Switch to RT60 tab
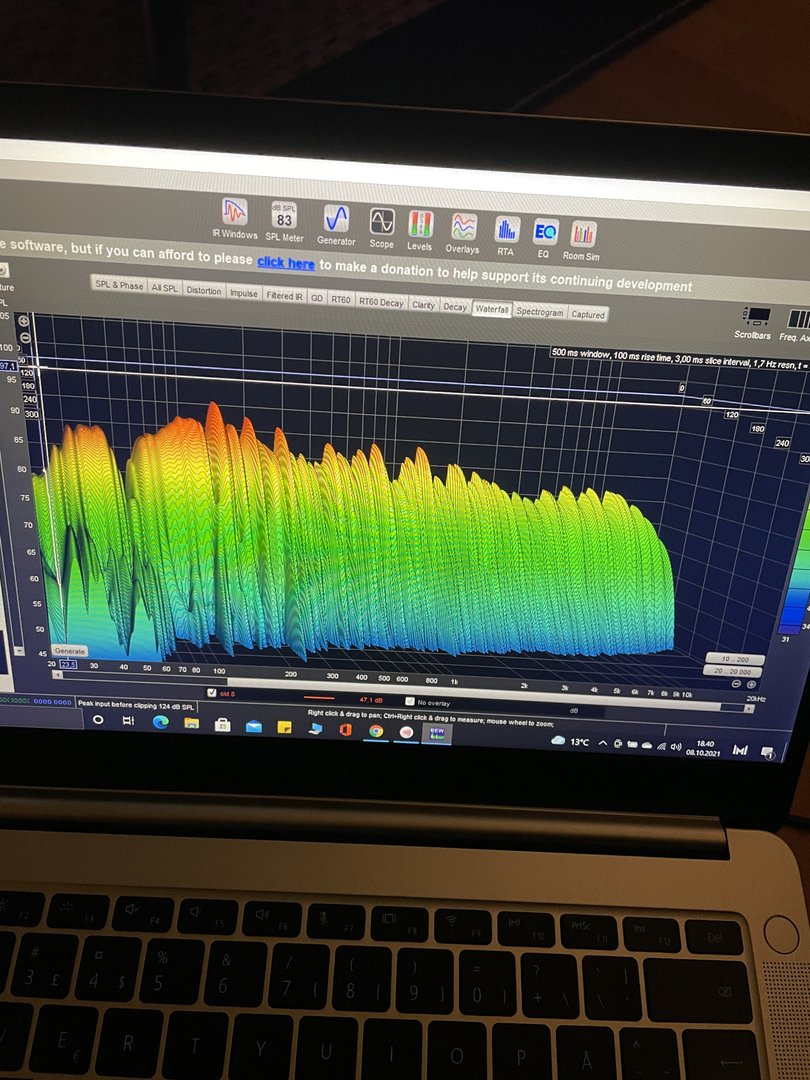 tap(341, 300)
